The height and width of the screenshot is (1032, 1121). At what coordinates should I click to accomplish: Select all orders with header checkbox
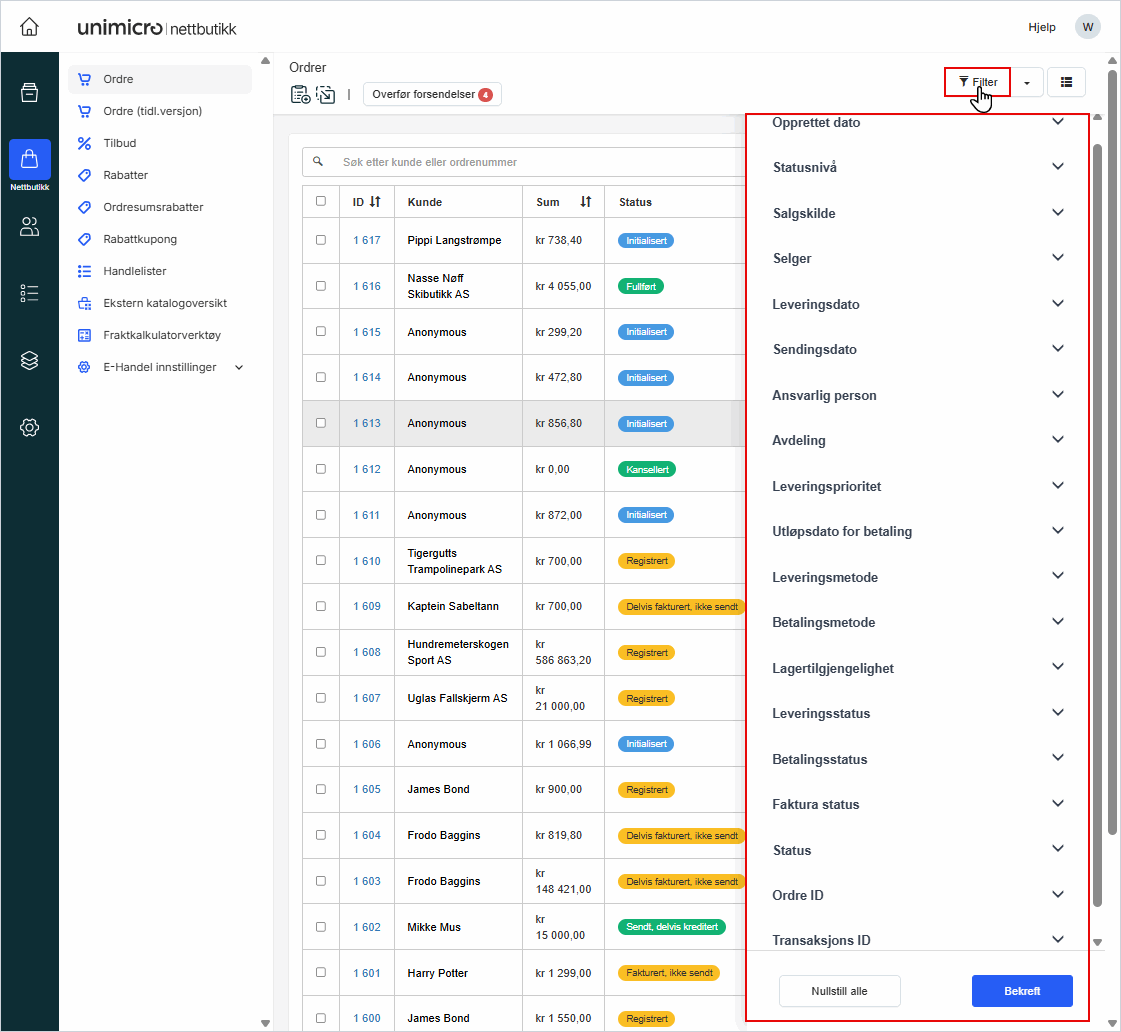coord(321,201)
